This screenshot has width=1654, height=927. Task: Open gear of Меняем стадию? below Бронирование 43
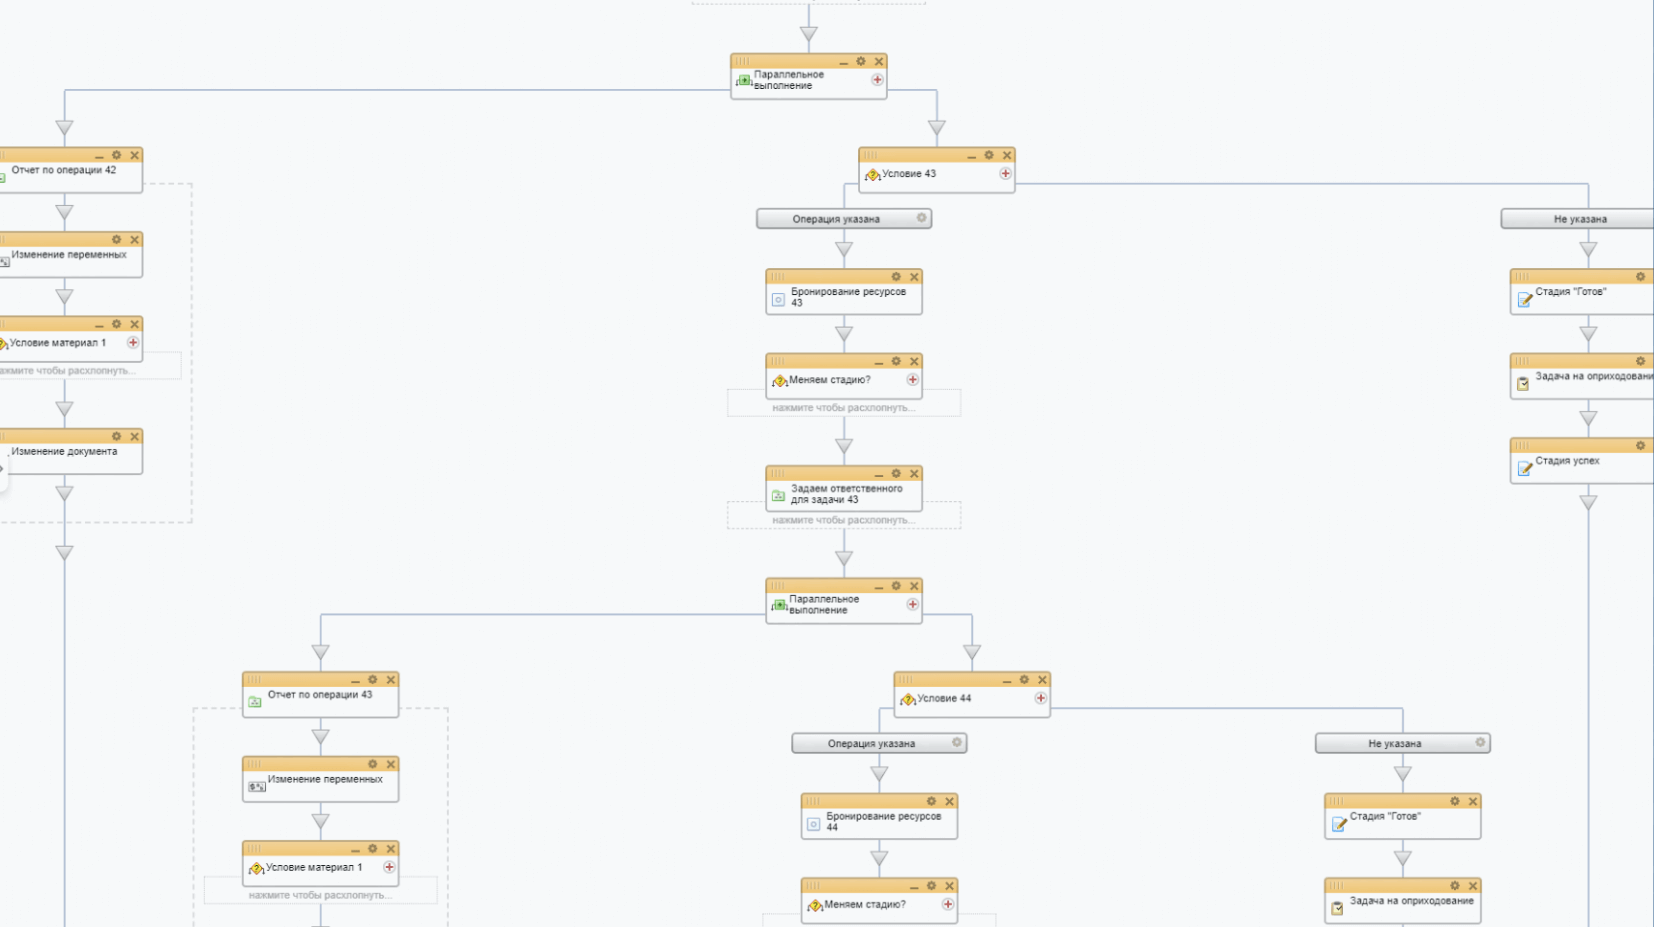pos(896,361)
